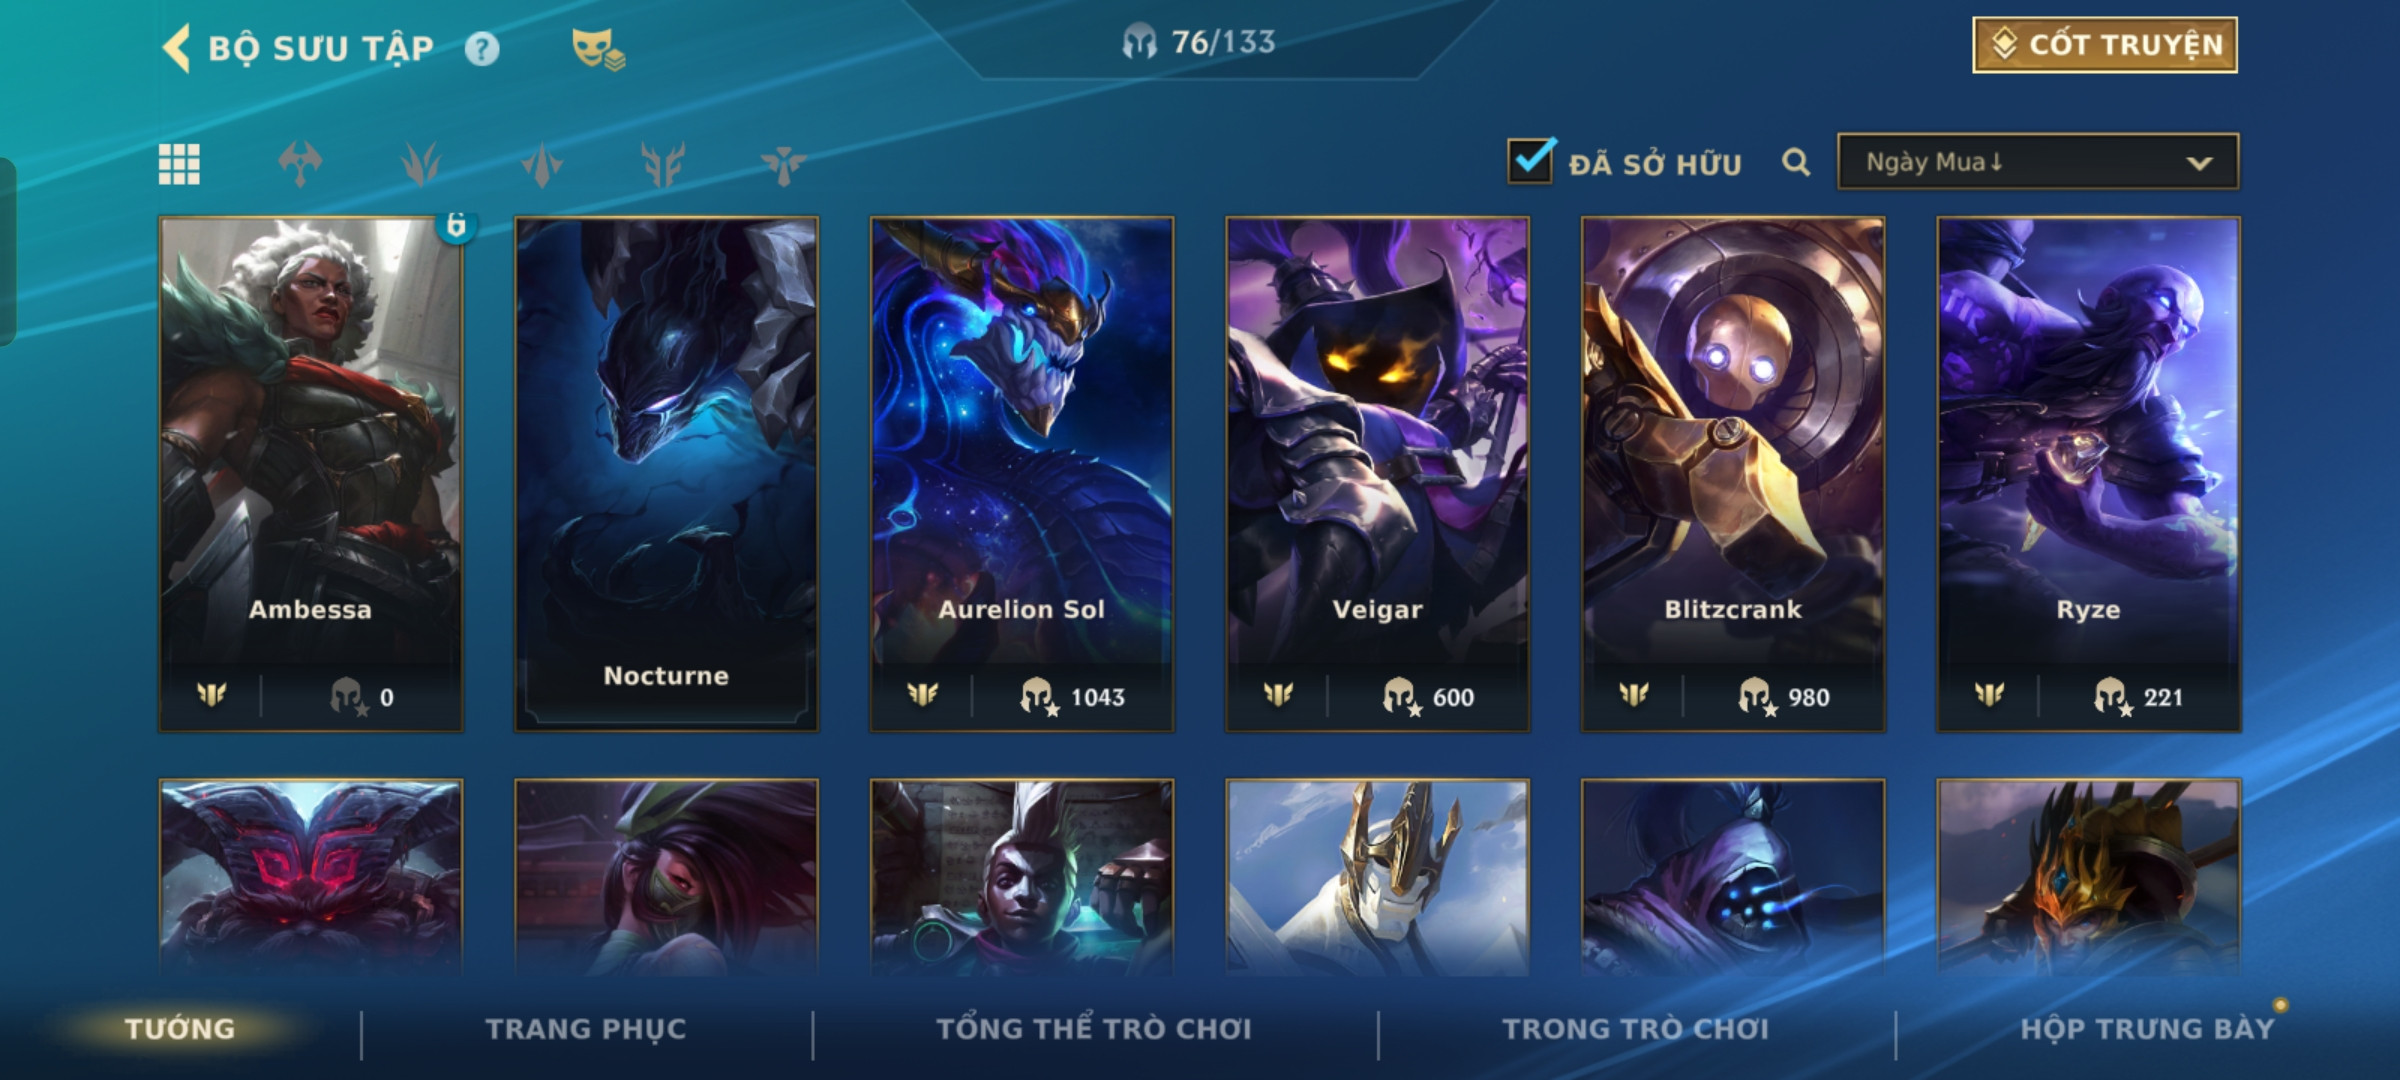Filter by the last role filter icon
This screenshot has width=2400, height=1080.
pyautogui.click(x=783, y=164)
